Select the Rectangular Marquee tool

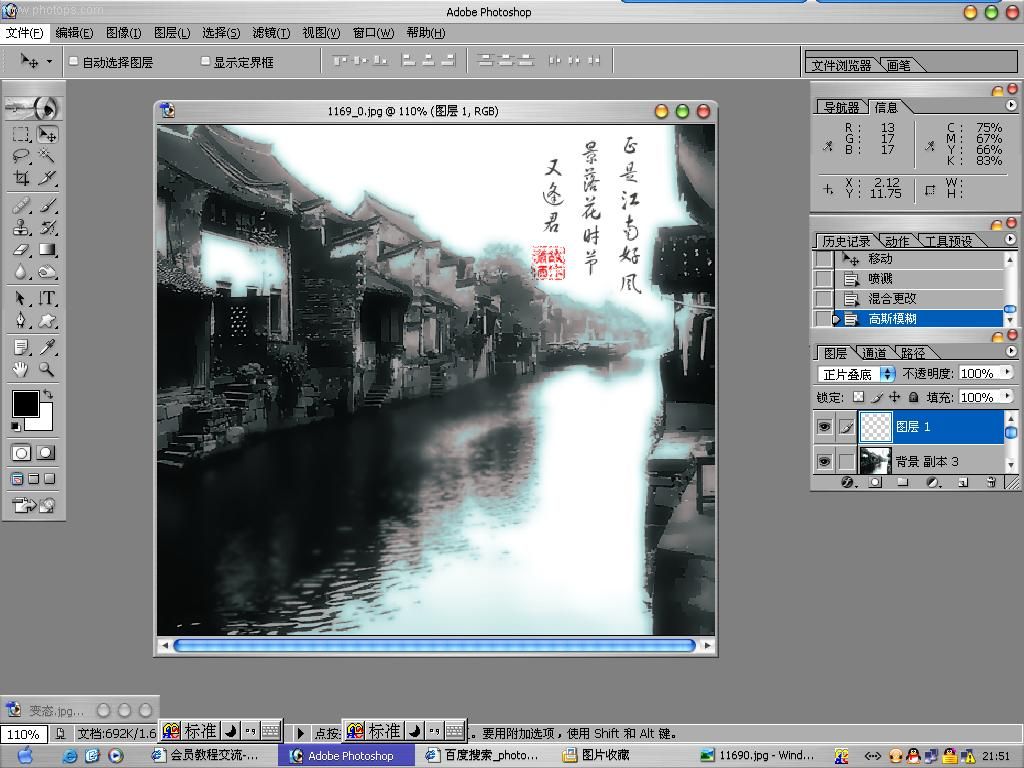coord(21,135)
